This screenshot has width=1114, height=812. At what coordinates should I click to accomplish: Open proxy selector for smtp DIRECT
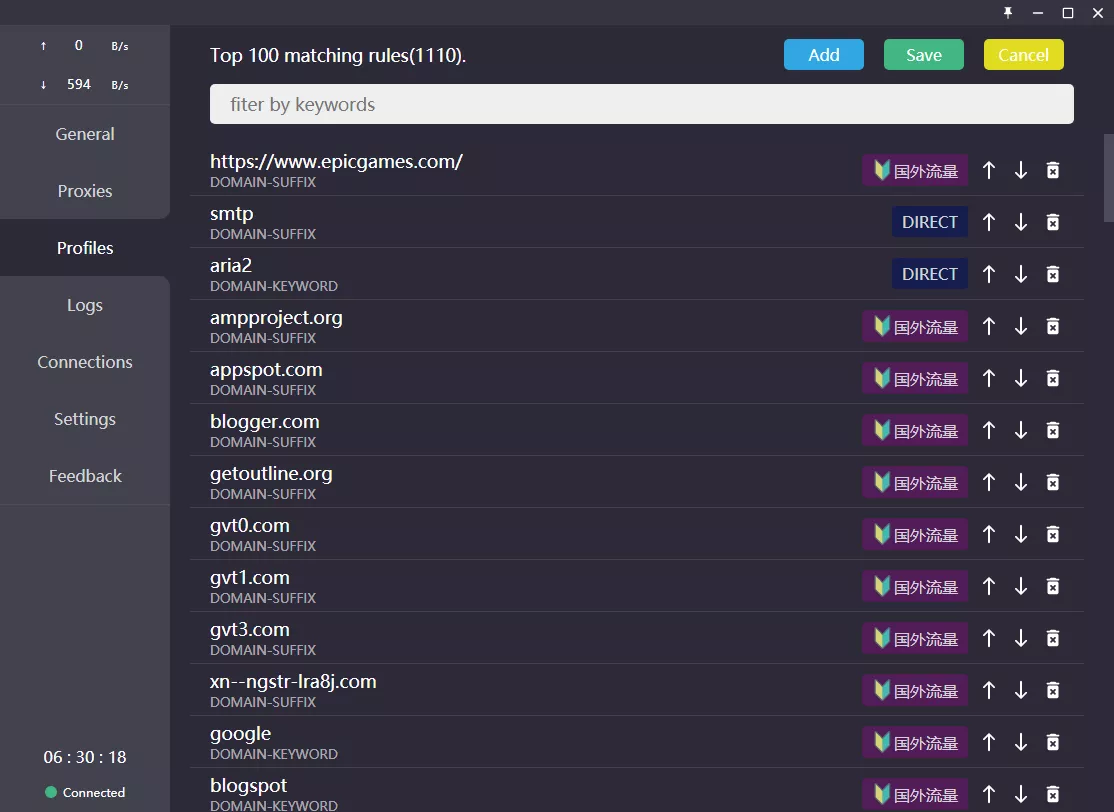pos(929,222)
